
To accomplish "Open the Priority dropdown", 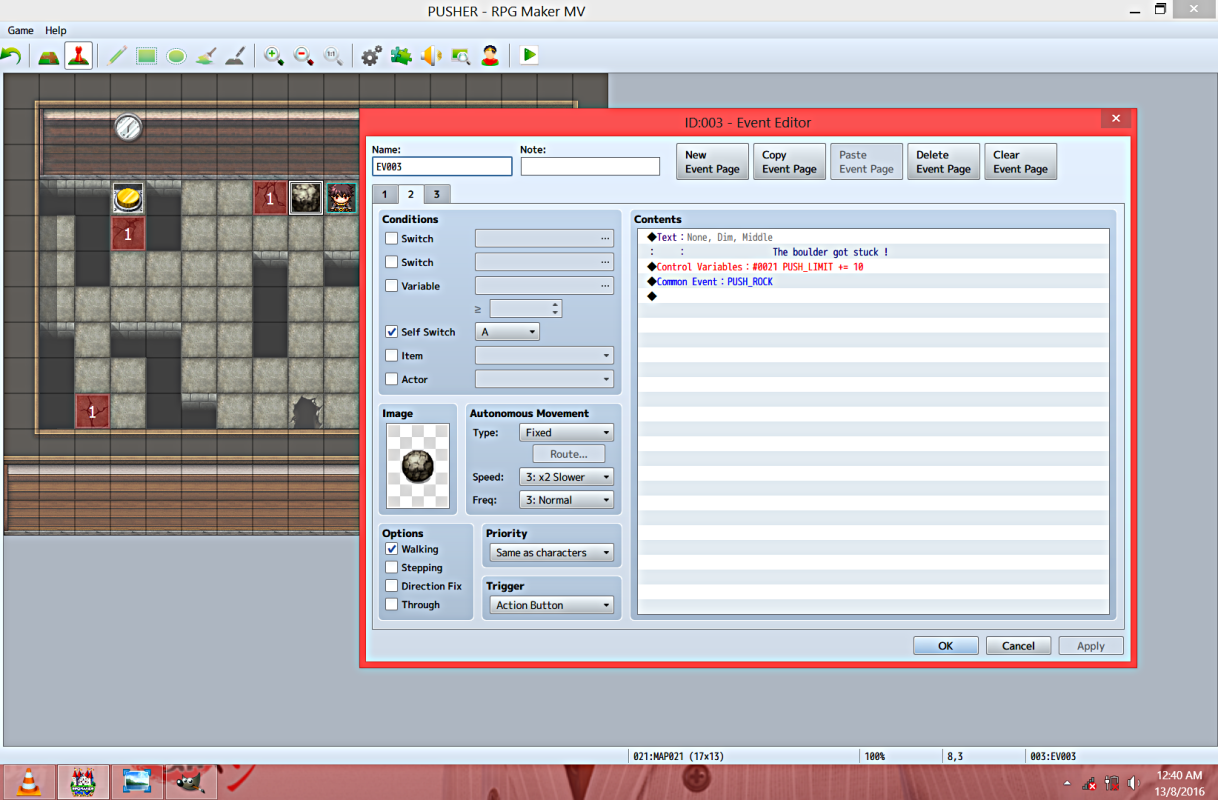I will (552, 553).
